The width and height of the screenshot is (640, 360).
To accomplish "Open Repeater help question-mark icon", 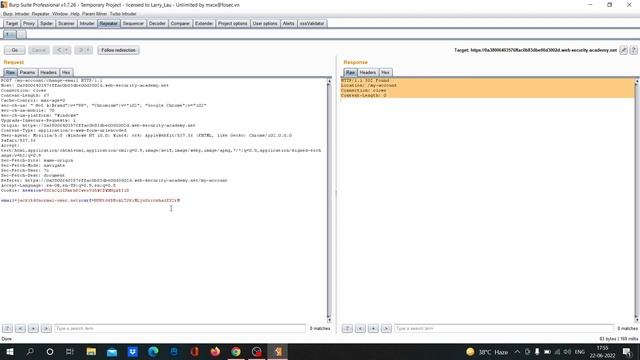I will [x=633, y=50].
